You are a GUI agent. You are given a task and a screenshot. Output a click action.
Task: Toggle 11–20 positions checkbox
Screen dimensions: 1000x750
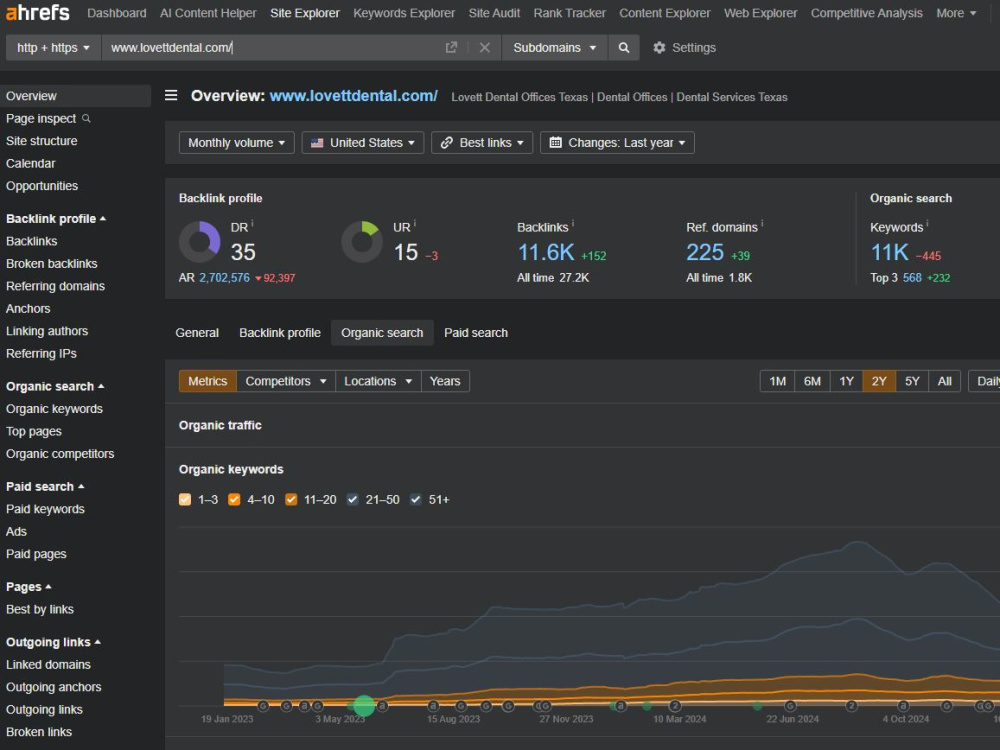click(291, 499)
